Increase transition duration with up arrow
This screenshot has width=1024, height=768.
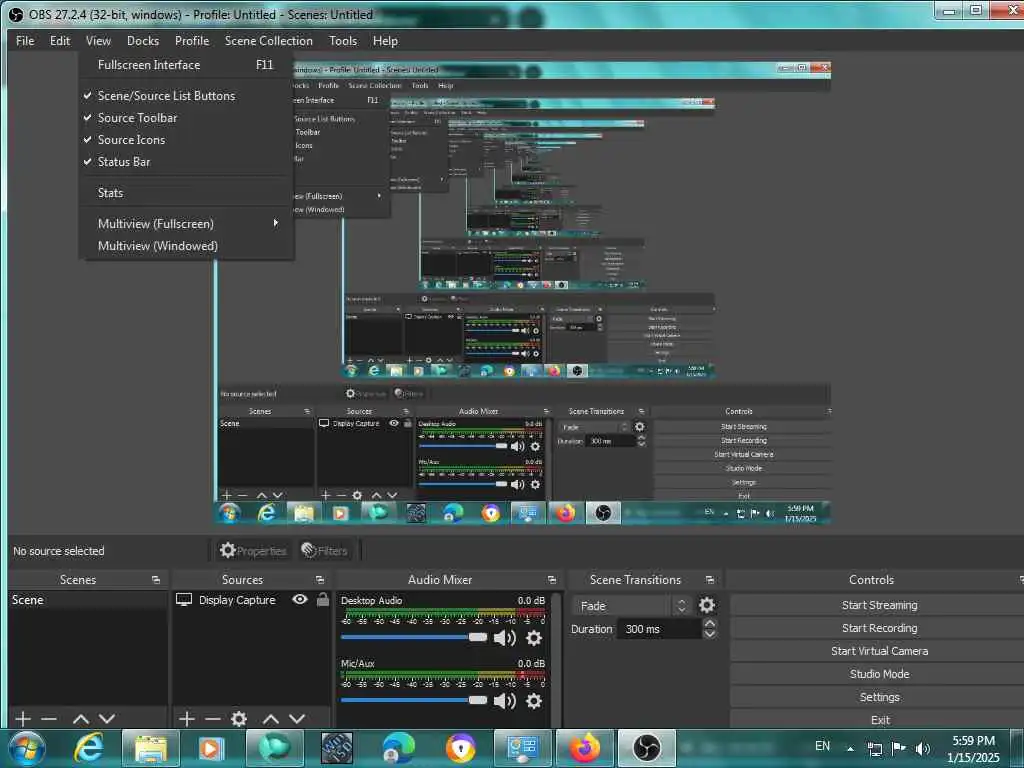(710, 623)
